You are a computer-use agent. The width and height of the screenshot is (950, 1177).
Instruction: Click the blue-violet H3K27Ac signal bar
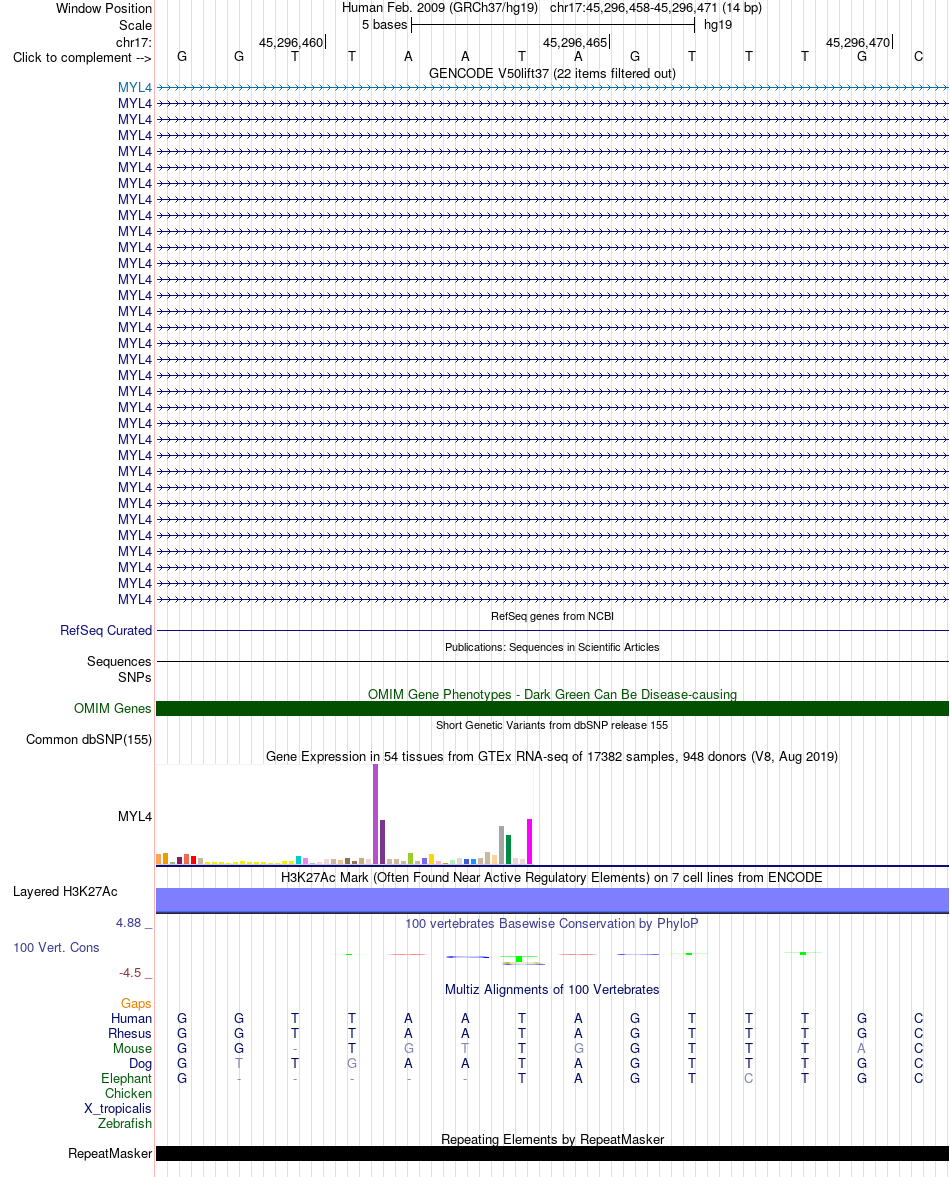point(552,900)
